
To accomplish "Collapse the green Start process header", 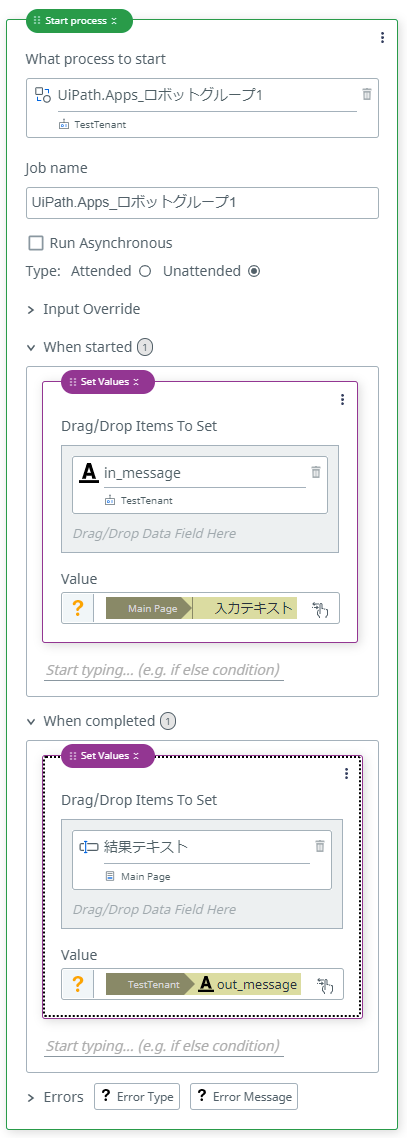I will [x=114, y=21].
